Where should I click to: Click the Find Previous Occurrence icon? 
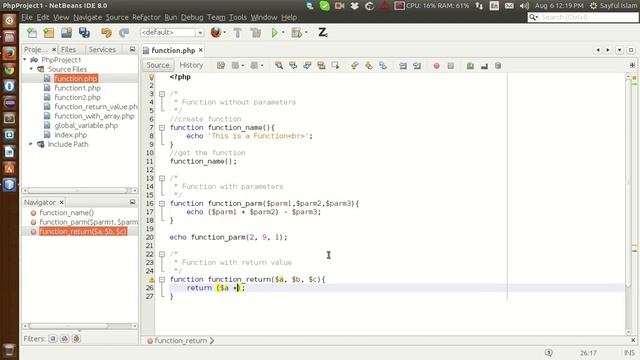tap(293, 66)
